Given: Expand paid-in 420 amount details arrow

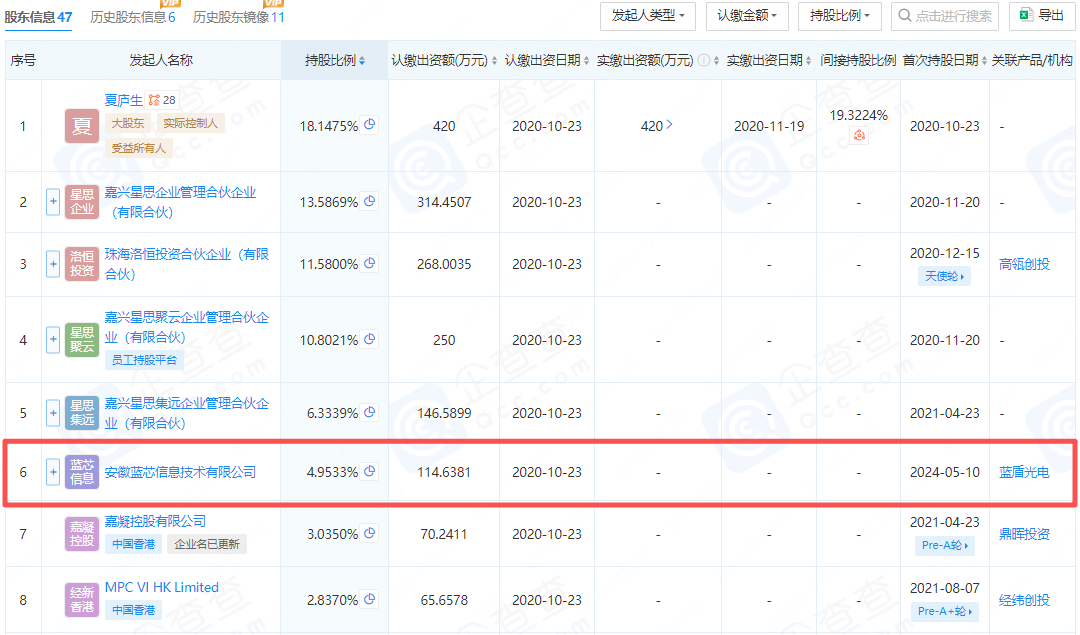Looking at the screenshot, I should [x=669, y=126].
